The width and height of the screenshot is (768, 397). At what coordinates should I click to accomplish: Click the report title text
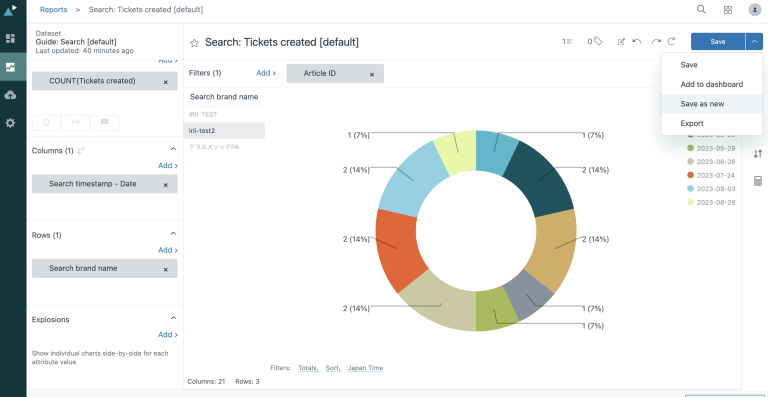point(282,43)
